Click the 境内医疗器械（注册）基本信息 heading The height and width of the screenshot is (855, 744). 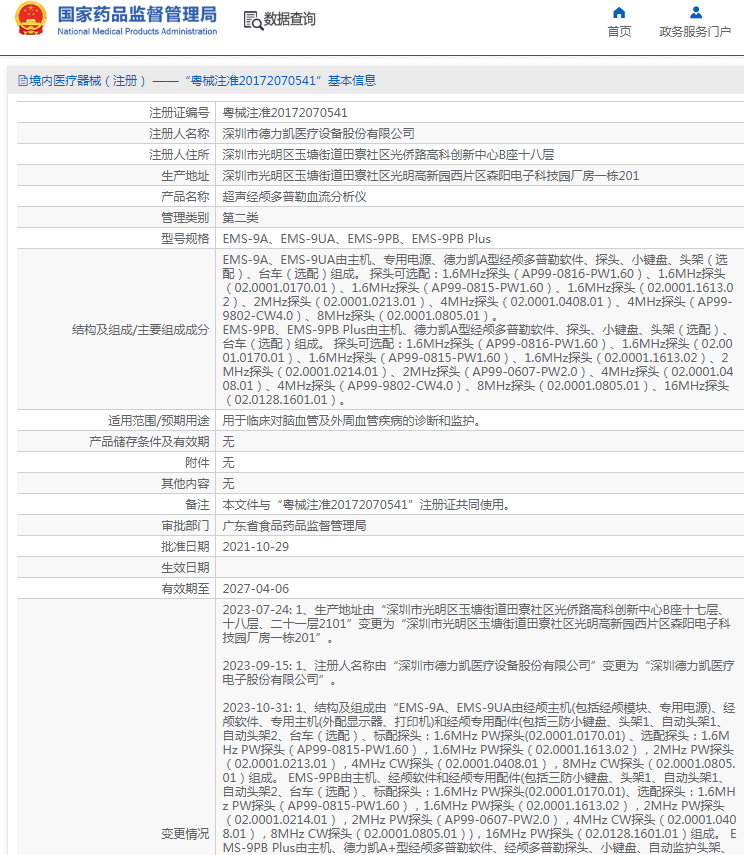click(197, 81)
